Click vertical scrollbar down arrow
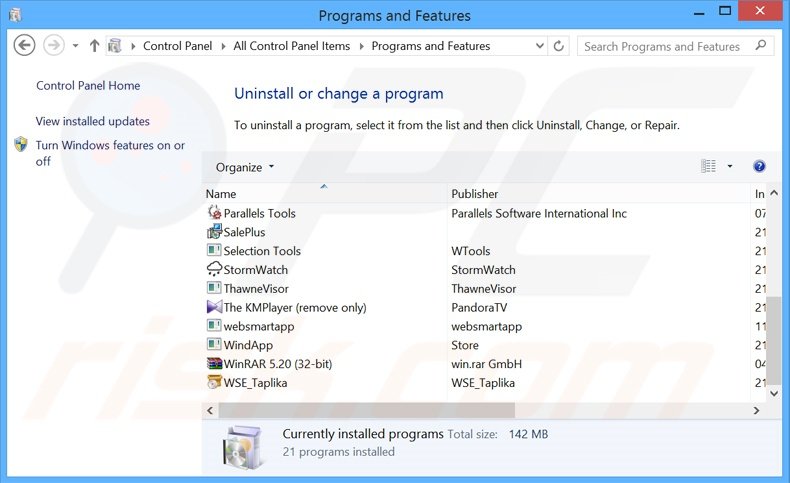 [x=774, y=393]
